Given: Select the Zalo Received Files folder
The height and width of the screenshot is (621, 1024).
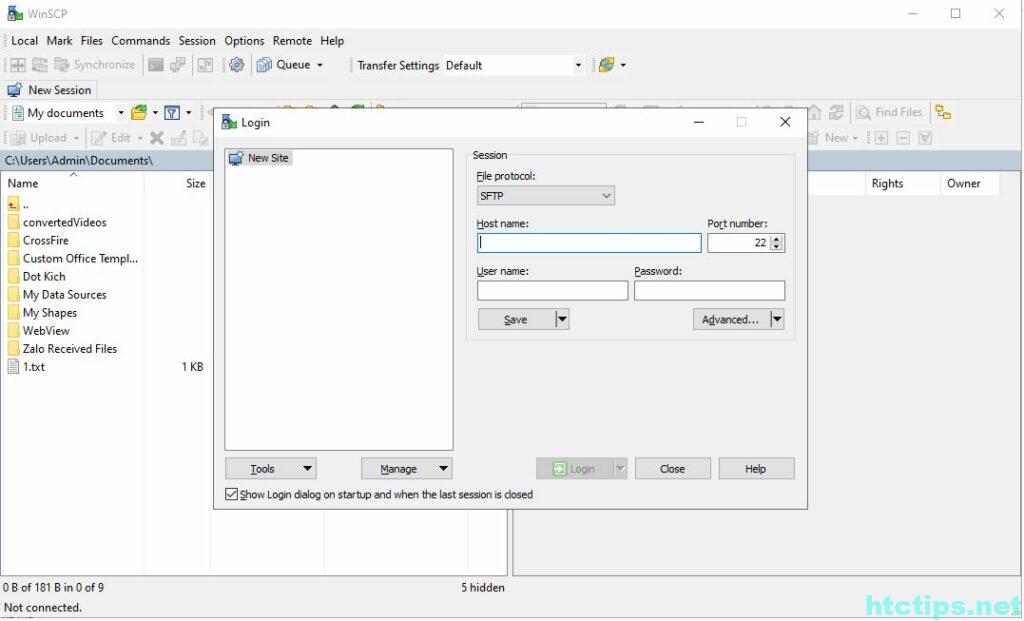Looking at the screenshot, I should click(69, 349).
